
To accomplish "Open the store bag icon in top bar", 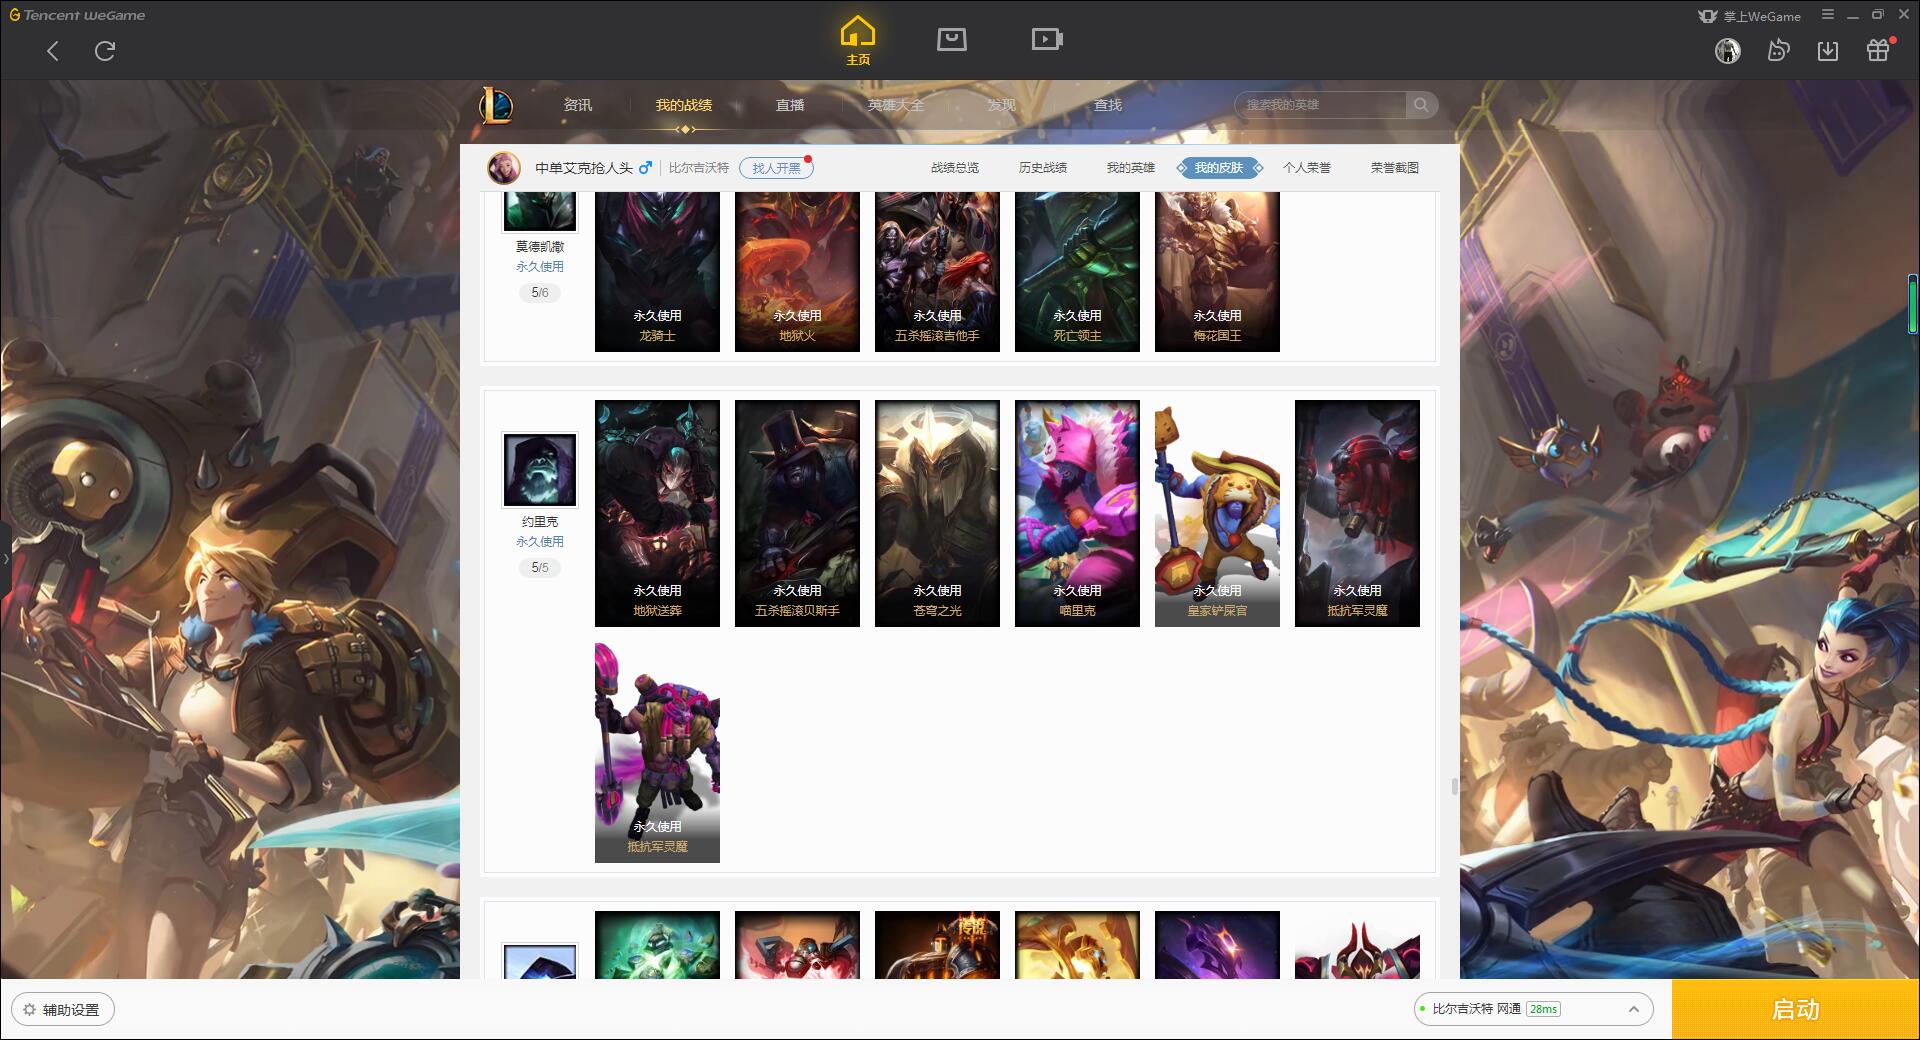I will (952, 39).
